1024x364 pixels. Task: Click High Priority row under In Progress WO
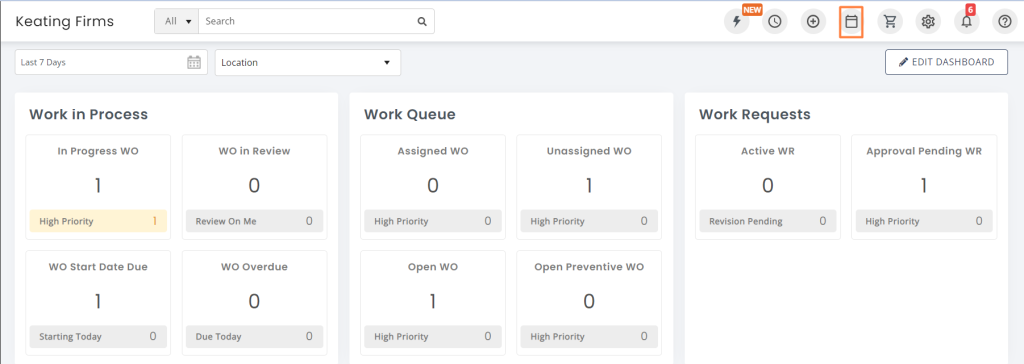pos(98,221)
